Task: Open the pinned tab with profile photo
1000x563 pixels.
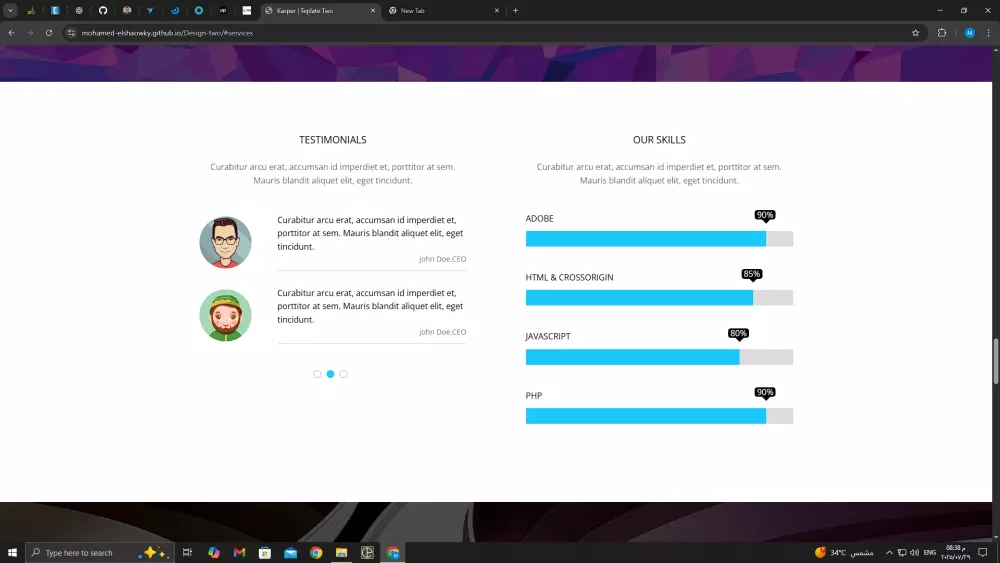Action: point(127,10)
